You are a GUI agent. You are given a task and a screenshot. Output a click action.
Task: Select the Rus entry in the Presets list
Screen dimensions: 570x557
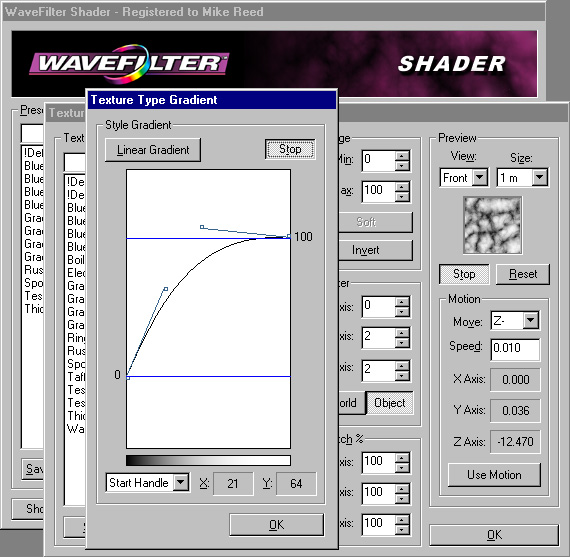click(33, 270)
